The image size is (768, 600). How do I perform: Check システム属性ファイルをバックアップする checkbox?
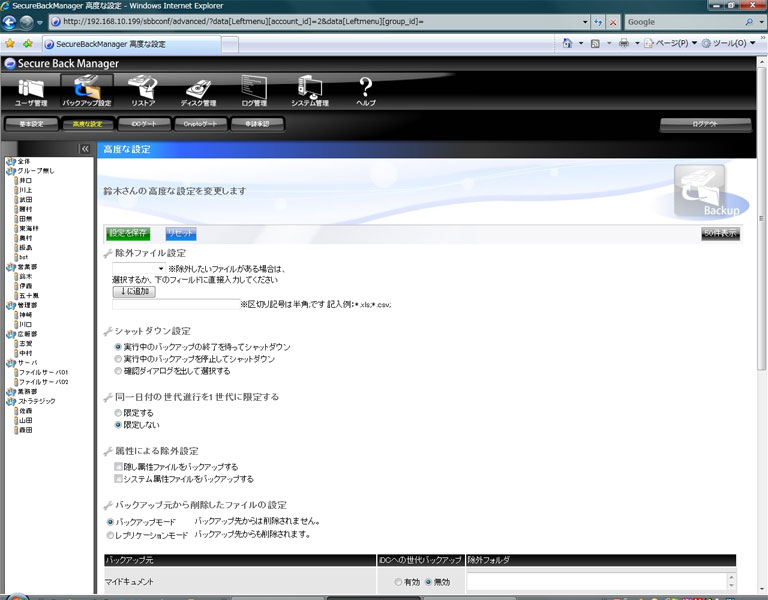coord(118,479)
